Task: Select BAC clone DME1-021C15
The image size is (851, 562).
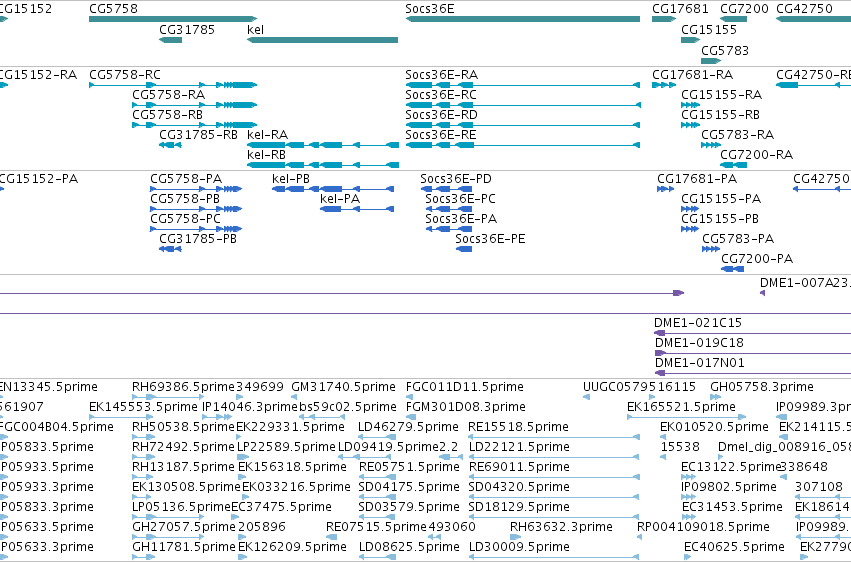Action: pos(752,333)
